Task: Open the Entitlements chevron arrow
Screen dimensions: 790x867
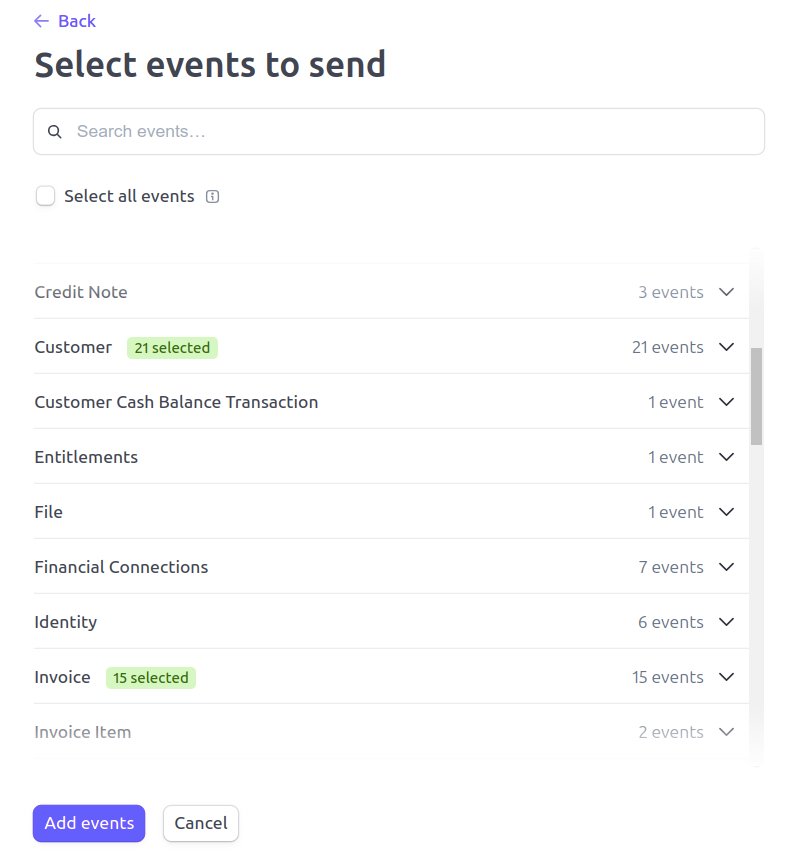Action: [727, 458]
